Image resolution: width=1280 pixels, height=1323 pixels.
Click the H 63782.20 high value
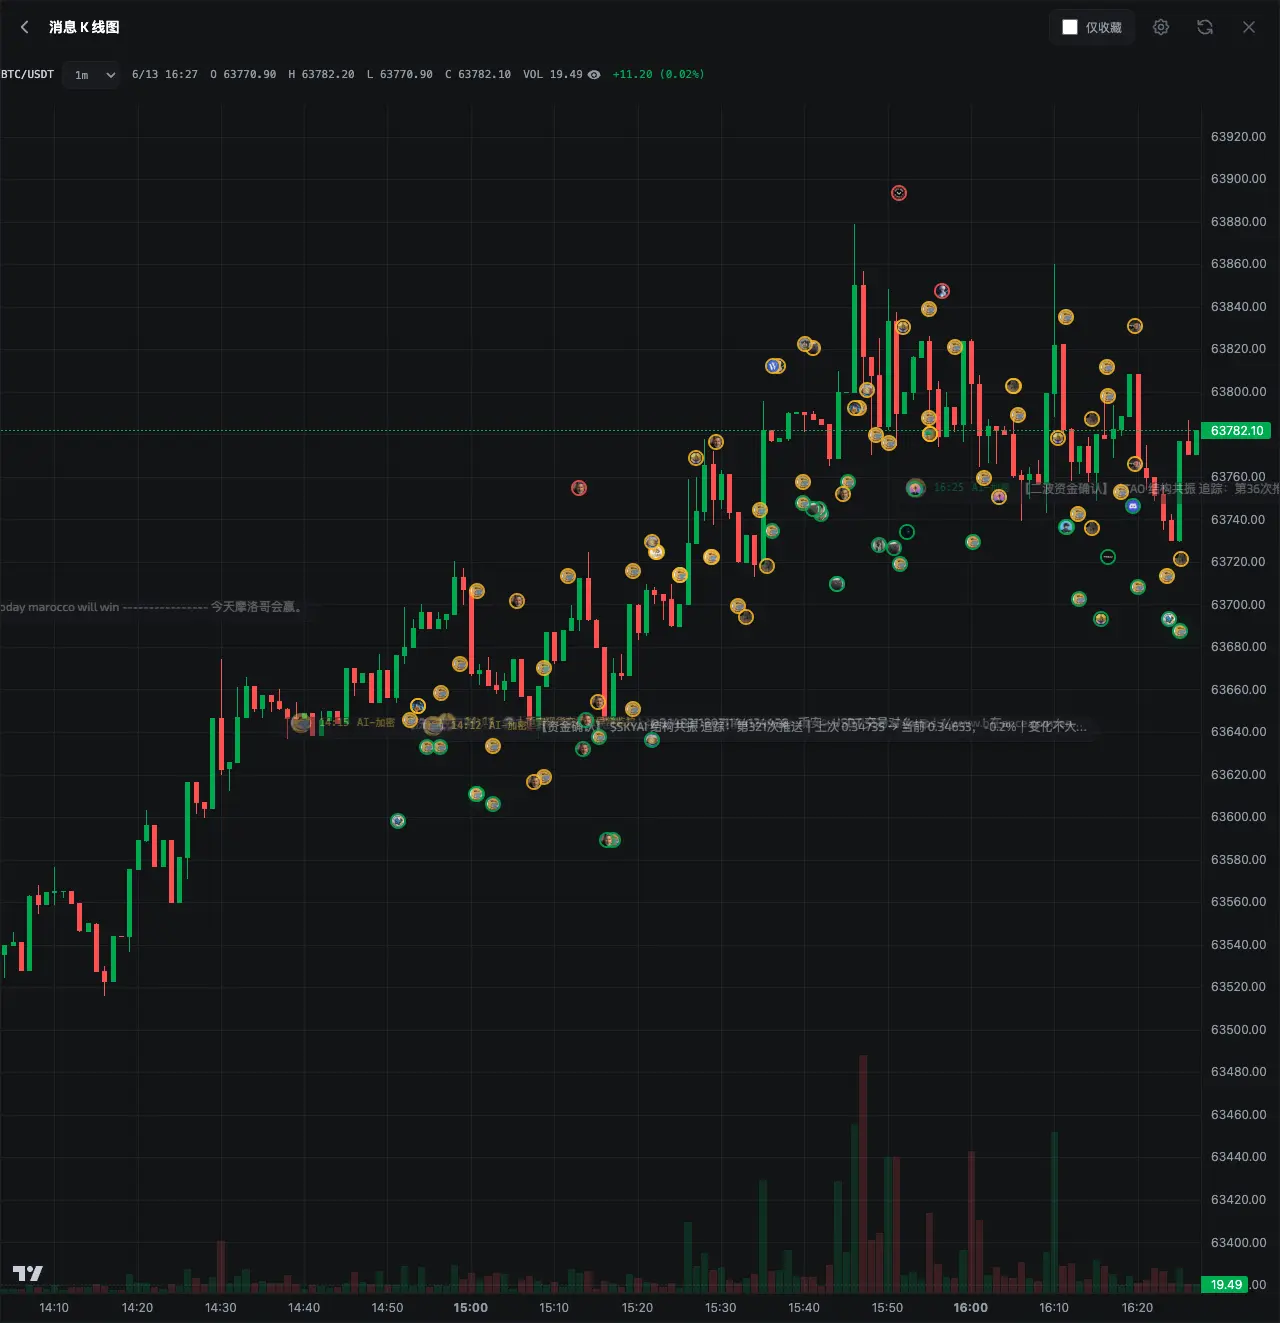[x=321, y=75]
